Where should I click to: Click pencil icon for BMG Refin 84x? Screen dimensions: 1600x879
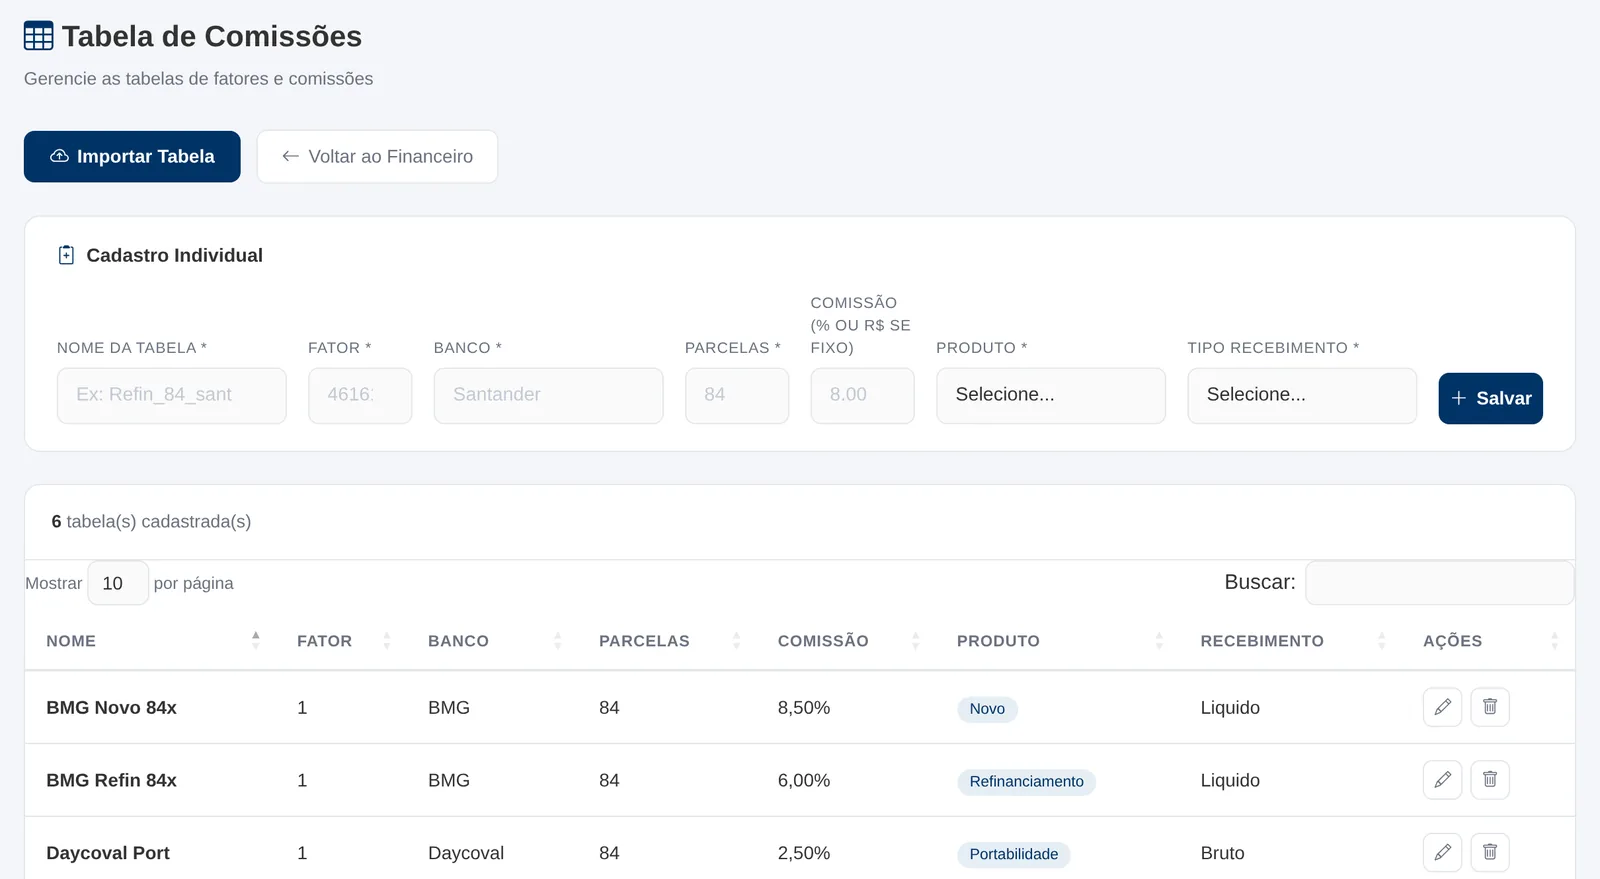click(x=1442, y=780)
